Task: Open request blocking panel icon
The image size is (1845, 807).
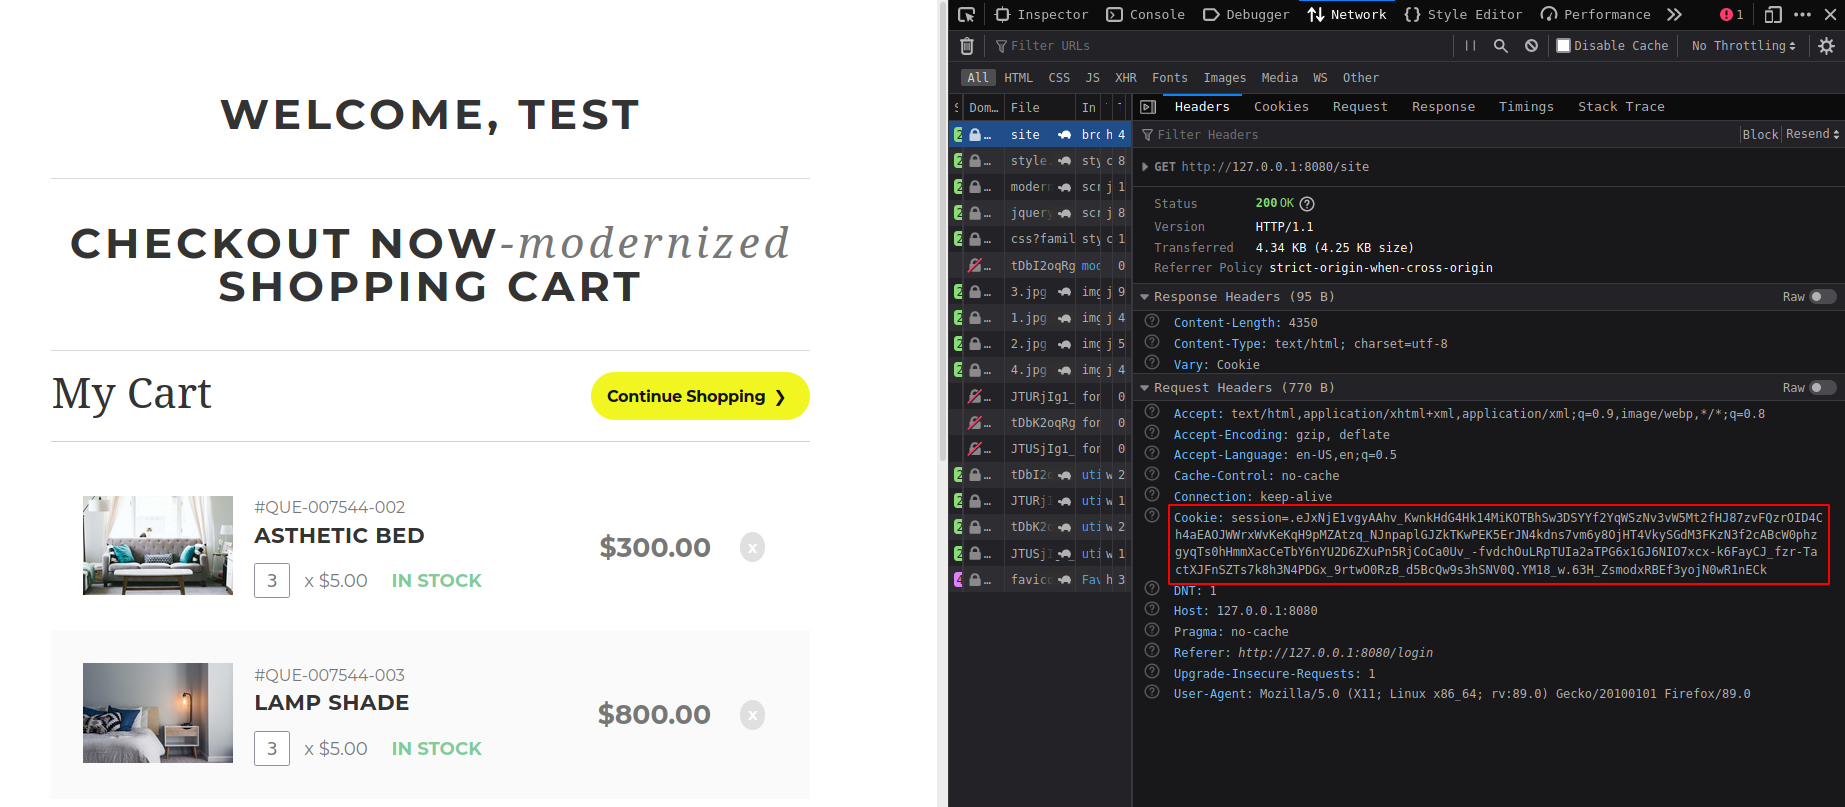Action: point(1531,46)
